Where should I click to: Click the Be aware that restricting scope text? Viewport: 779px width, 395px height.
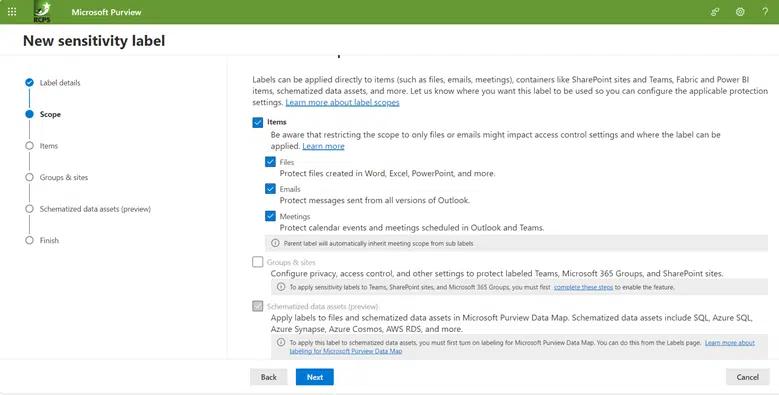(x=495, y=140)
